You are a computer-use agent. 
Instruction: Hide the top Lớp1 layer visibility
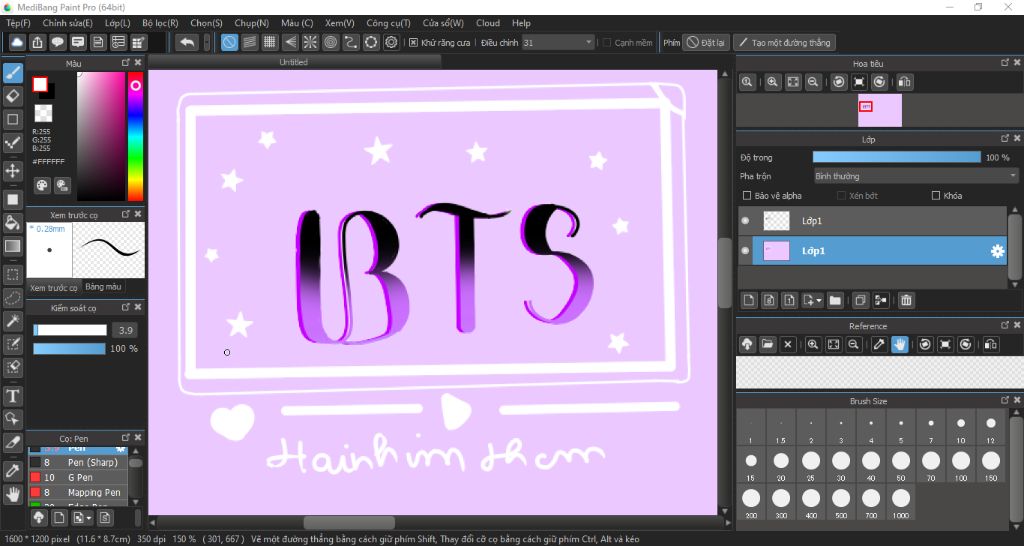pos(745,221)
